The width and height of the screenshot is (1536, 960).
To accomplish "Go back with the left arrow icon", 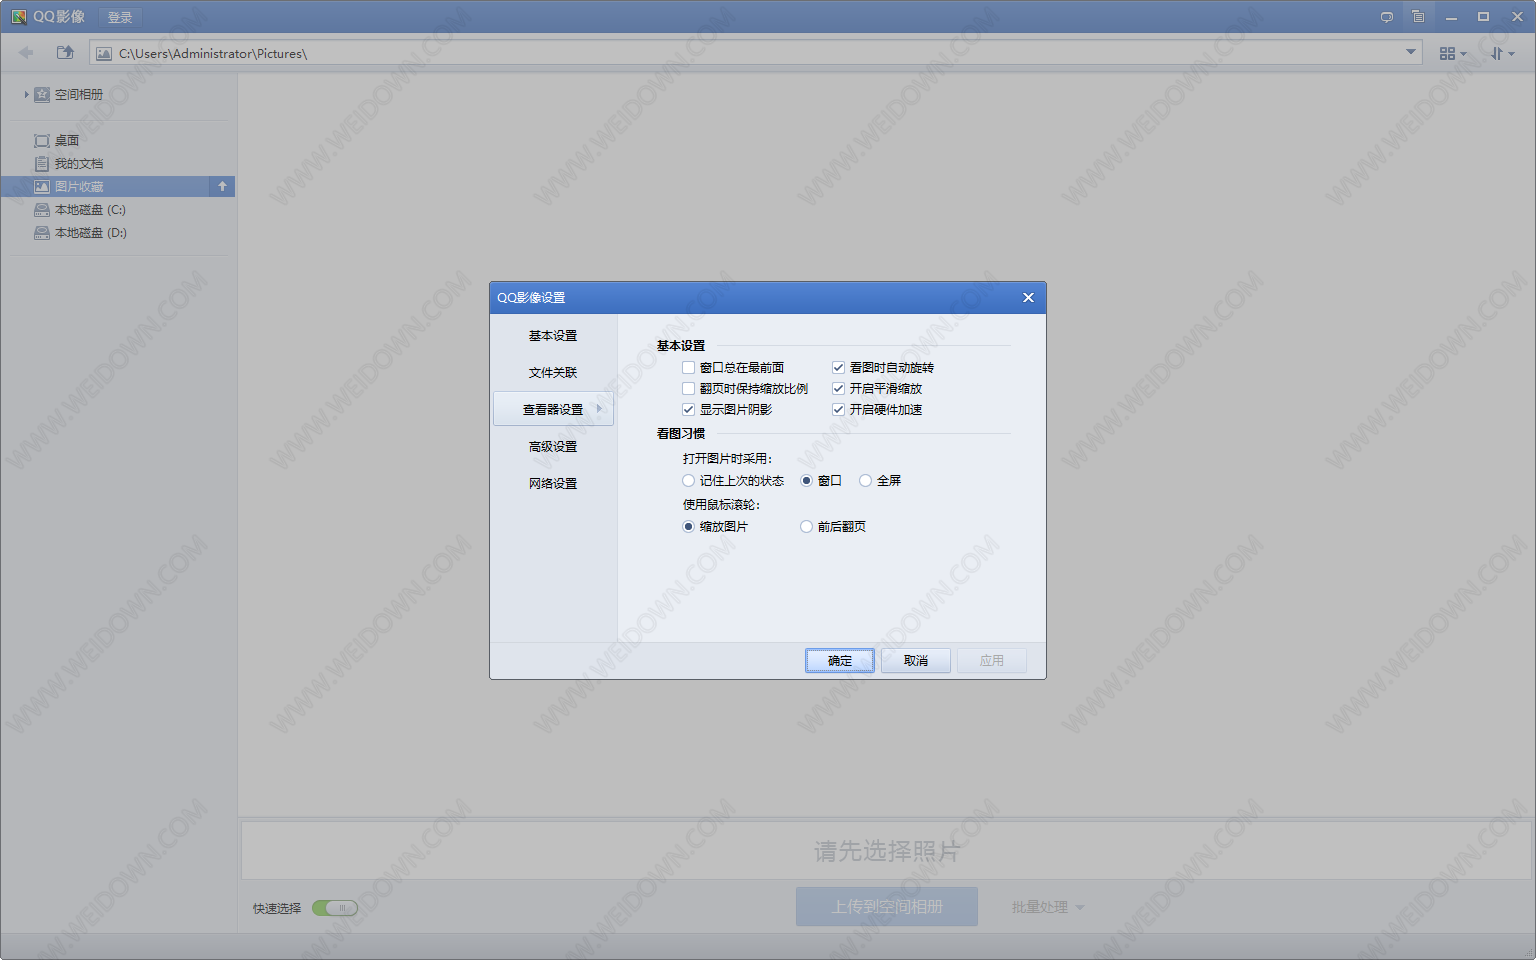I will click(26, 53).
